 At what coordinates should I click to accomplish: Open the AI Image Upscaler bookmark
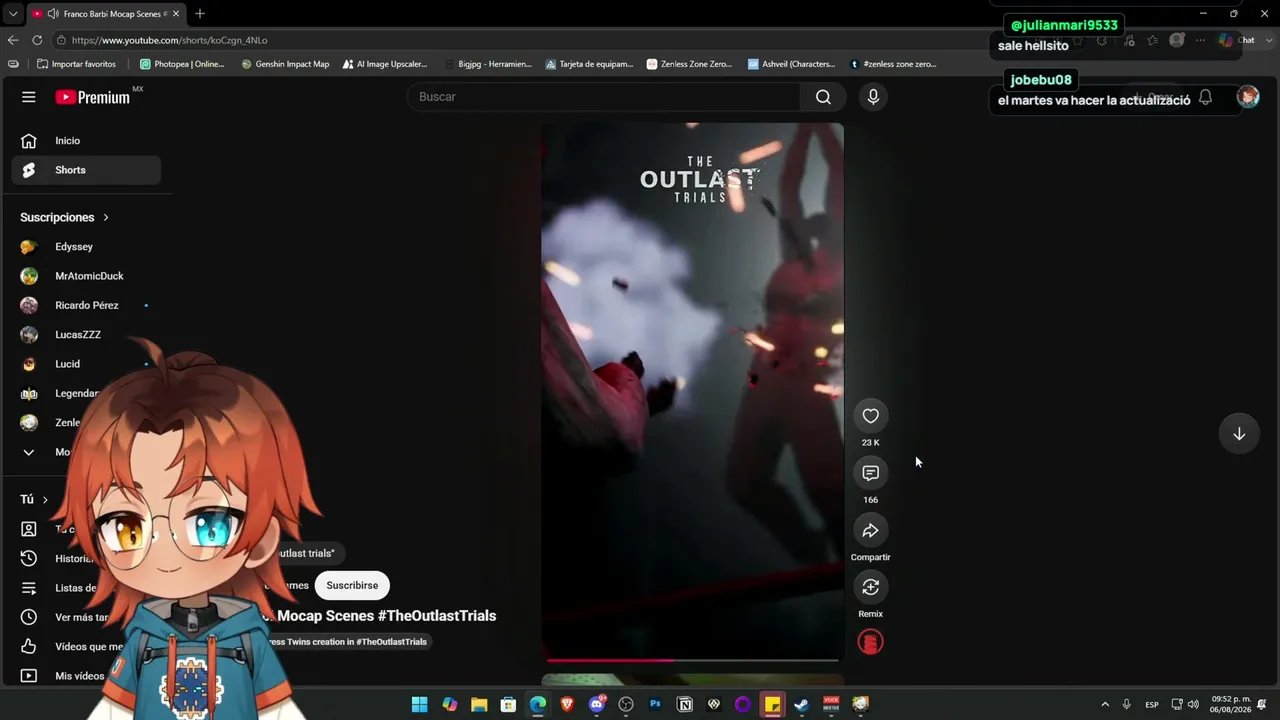385,64
